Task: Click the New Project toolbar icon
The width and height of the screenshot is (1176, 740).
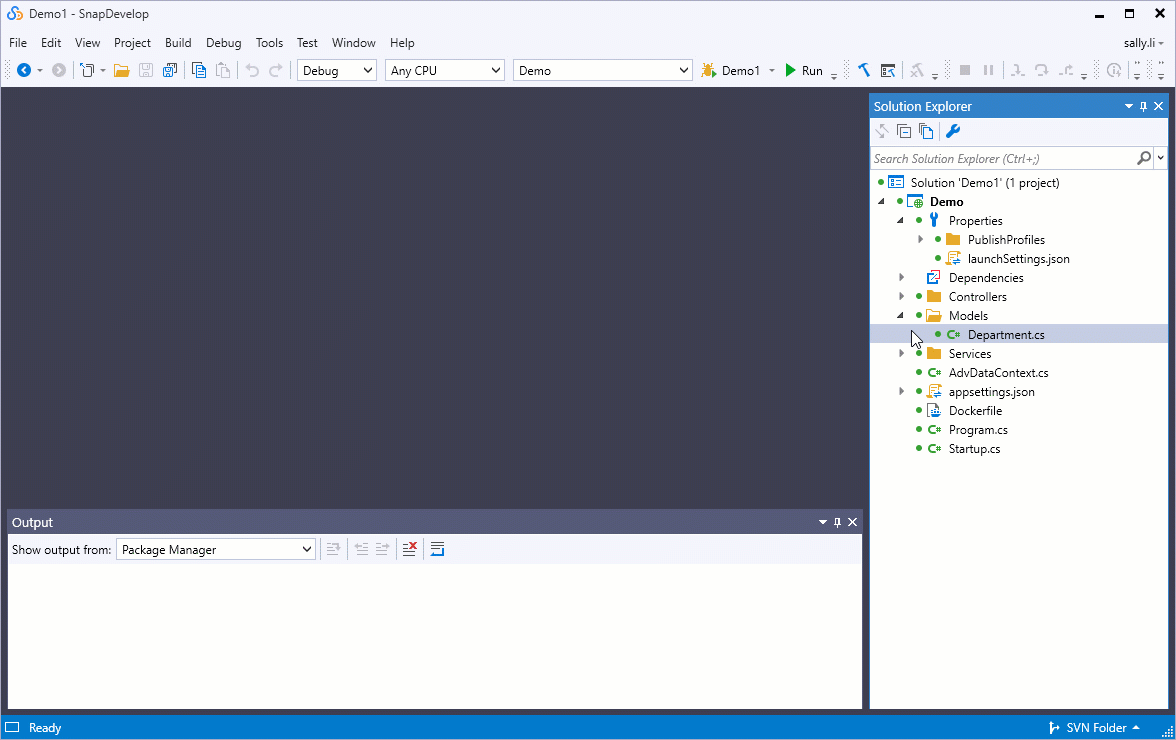Action: tap(88, 70)
